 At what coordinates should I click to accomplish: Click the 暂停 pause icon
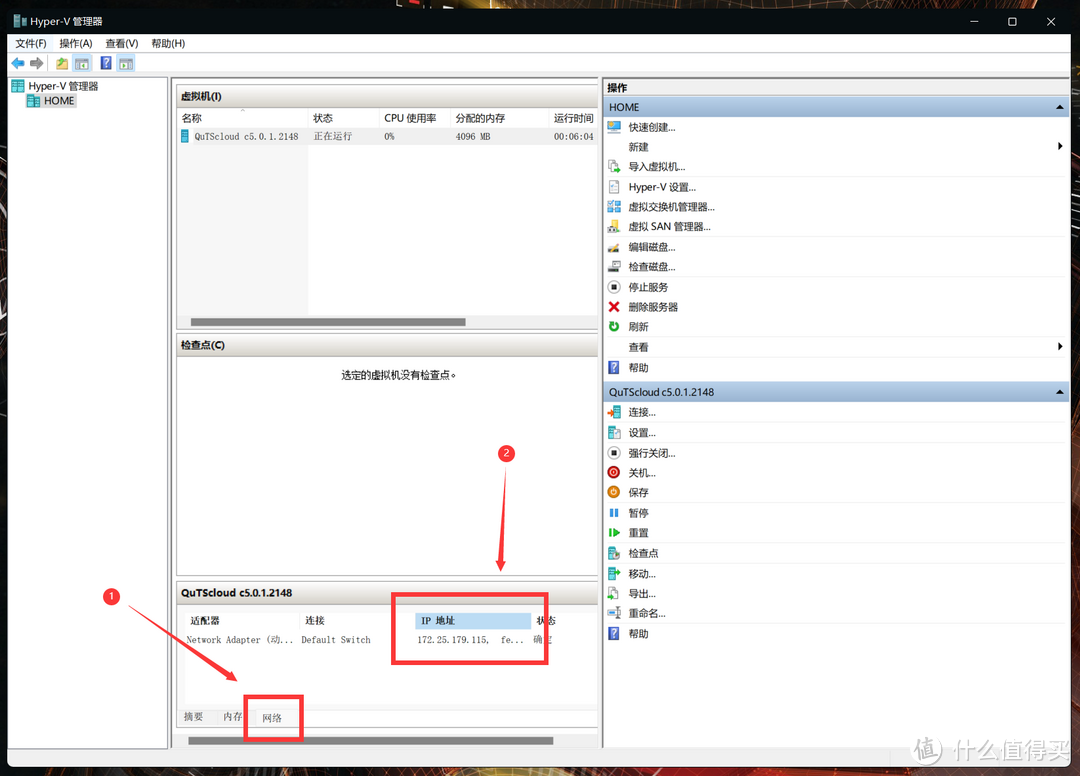(614, 512)
